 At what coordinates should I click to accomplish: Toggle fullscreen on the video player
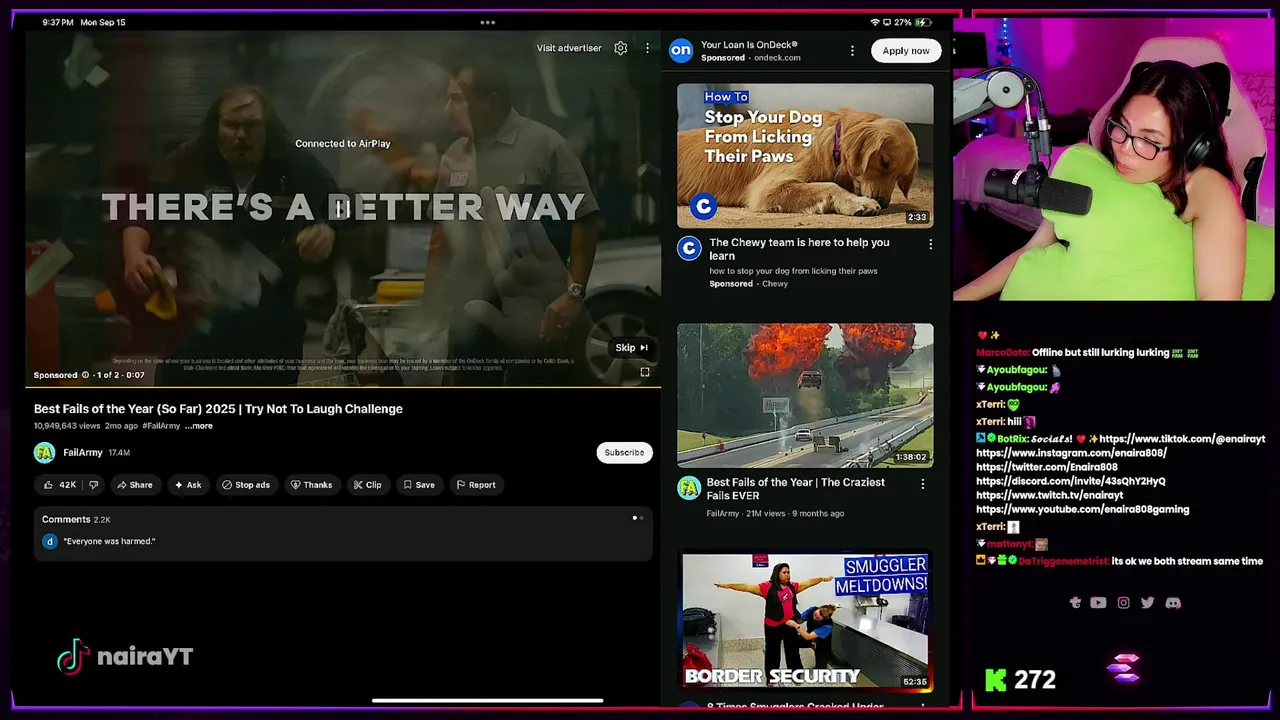click(645, 372)
